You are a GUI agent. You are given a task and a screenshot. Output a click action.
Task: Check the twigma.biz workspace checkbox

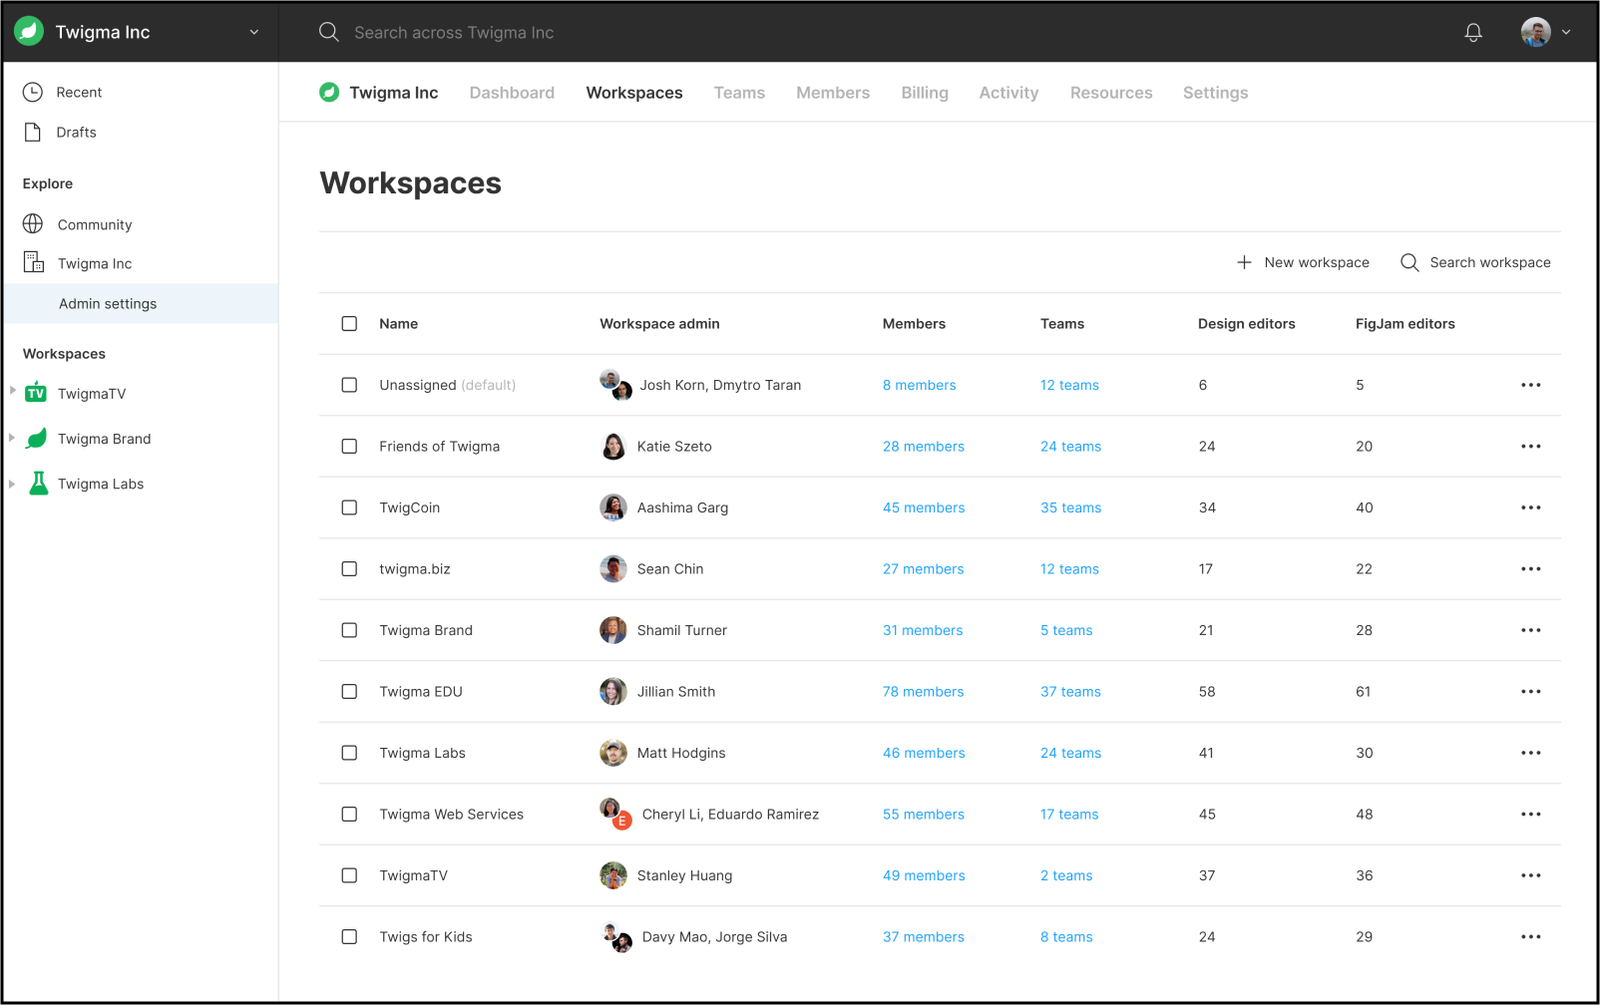pyautogui.click(x=349, y=569)
